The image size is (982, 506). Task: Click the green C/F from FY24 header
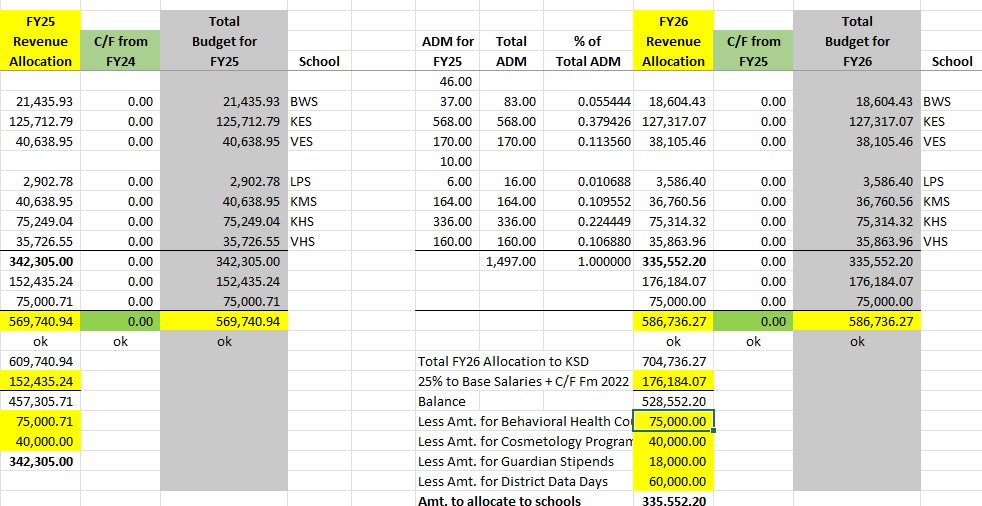pyautogui.click(x=120, y=50)
